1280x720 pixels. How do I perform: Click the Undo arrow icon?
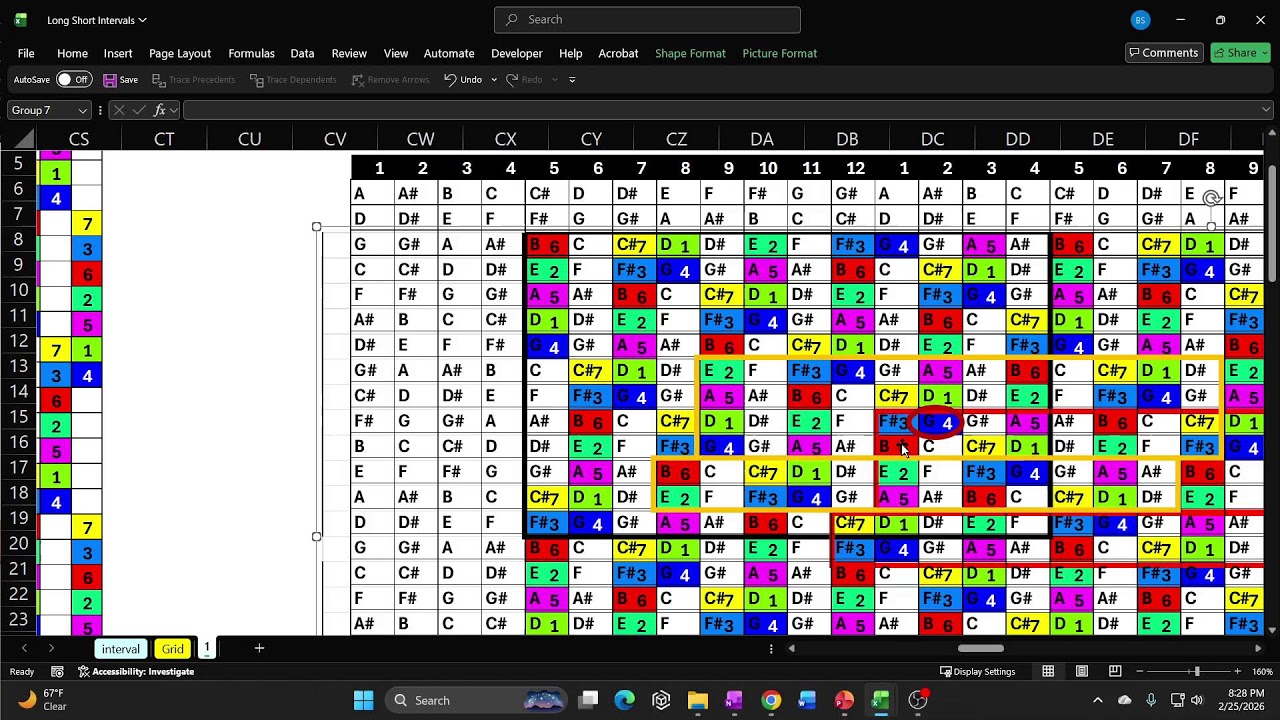coord(450,80)
